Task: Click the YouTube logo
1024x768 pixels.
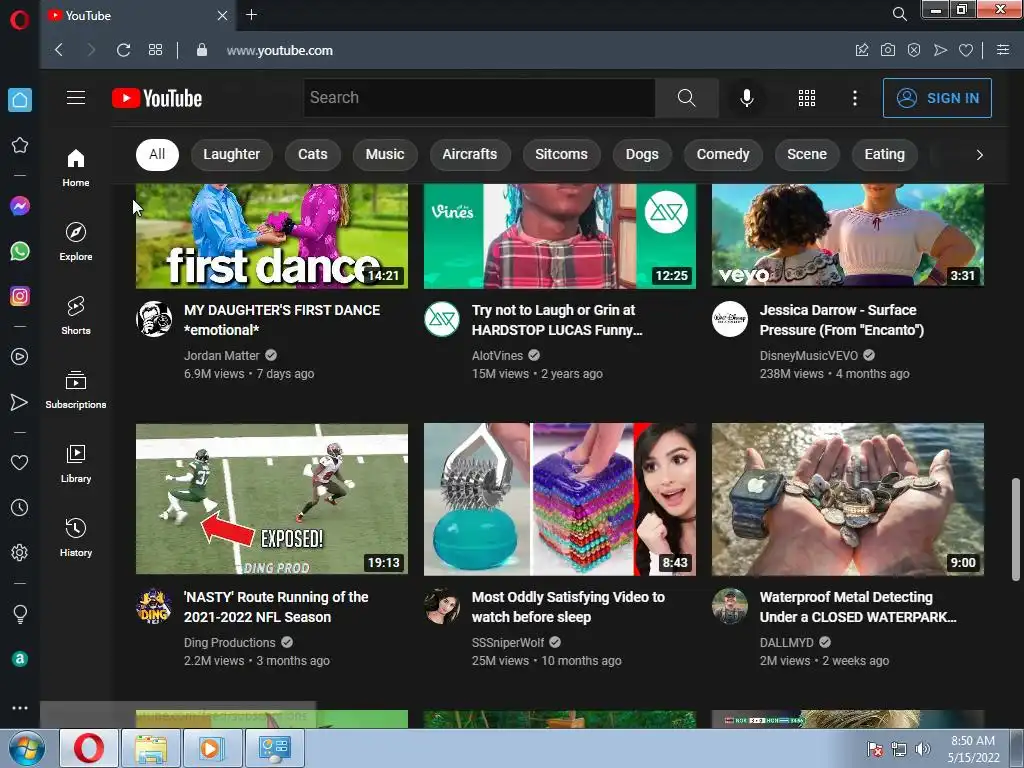Action: [157, 98]
